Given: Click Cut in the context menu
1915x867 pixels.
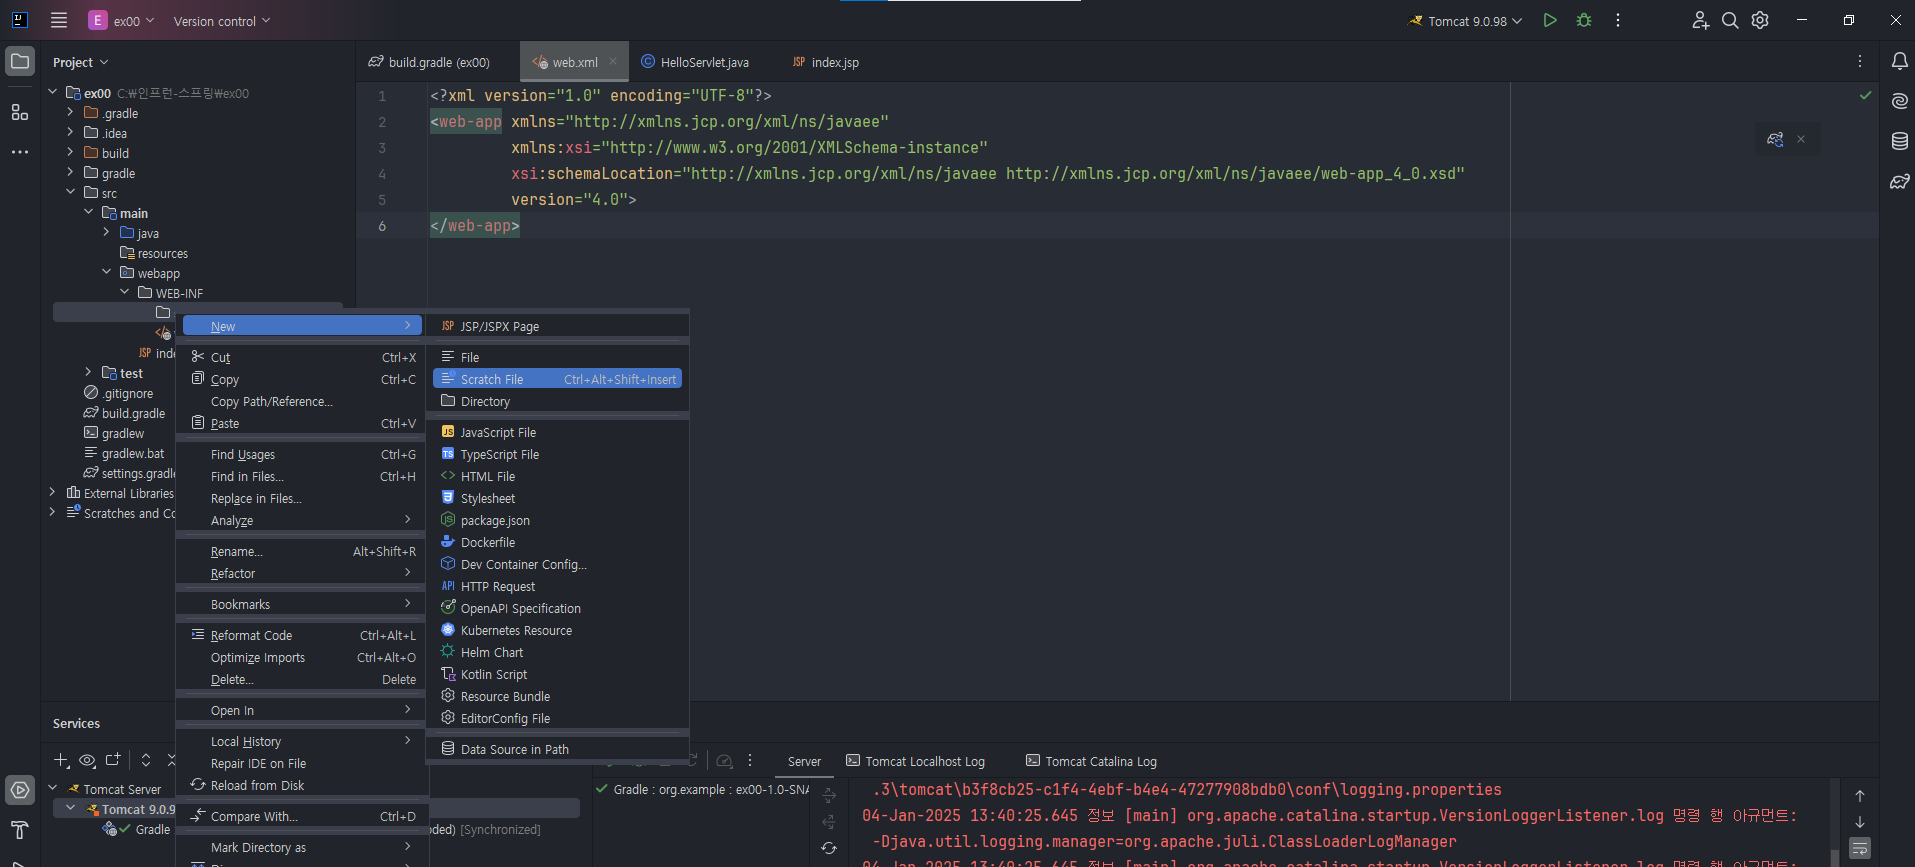Looking at the screenshot, I should (303, 357).
